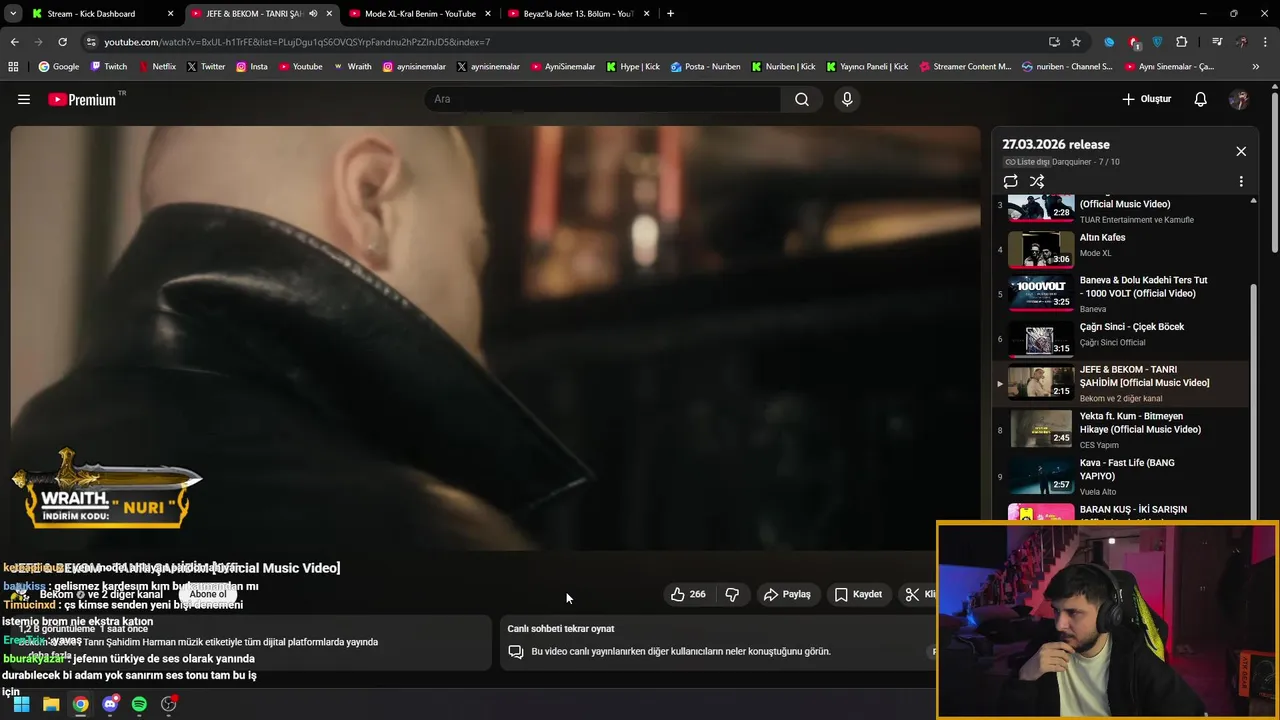The height and width of the screenshot is (720, 1280).
Task: Play Altın Kafes thumbnail in playlist
Action: [x=1041, y=249]
